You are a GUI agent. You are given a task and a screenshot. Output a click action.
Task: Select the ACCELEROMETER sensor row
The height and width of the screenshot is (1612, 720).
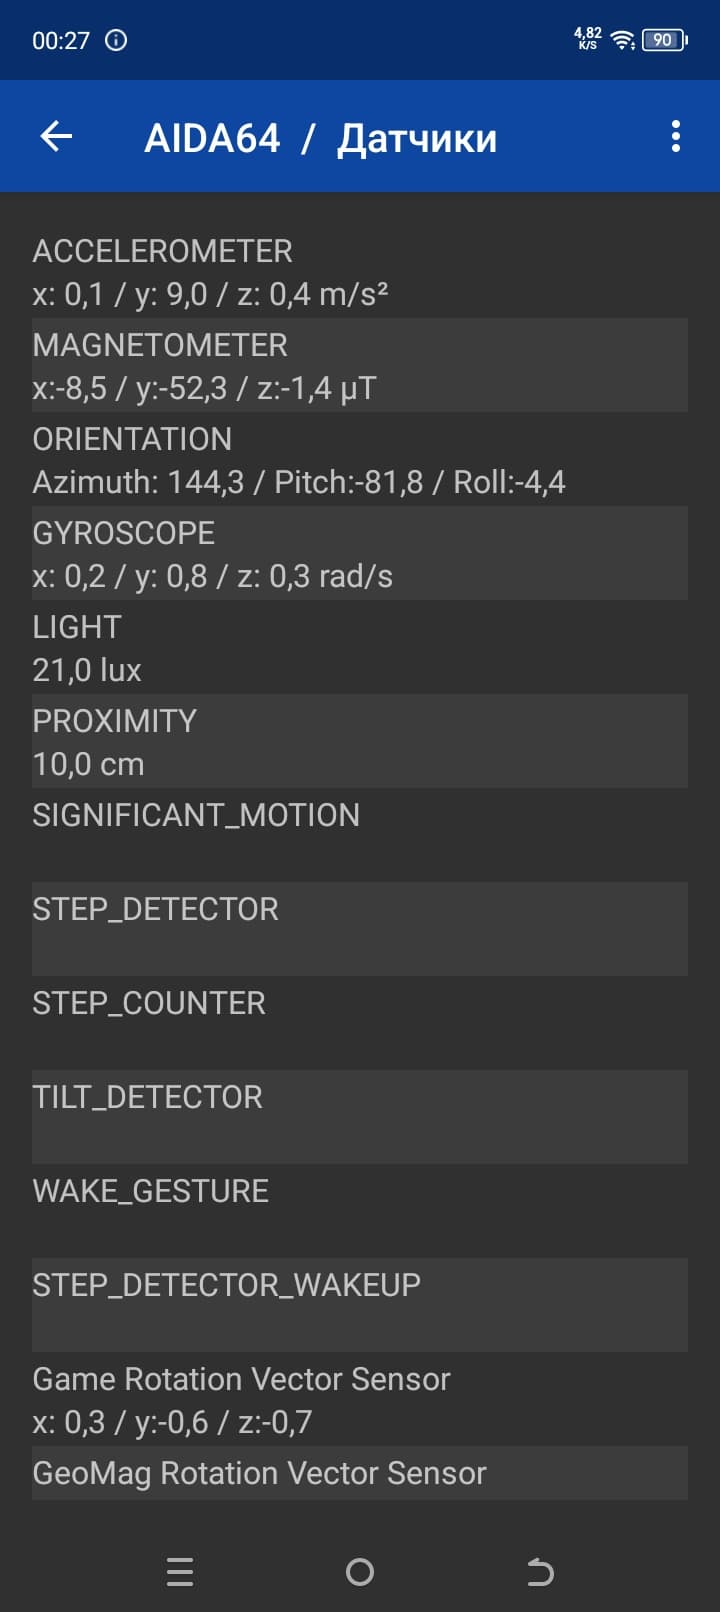(360, 272)
